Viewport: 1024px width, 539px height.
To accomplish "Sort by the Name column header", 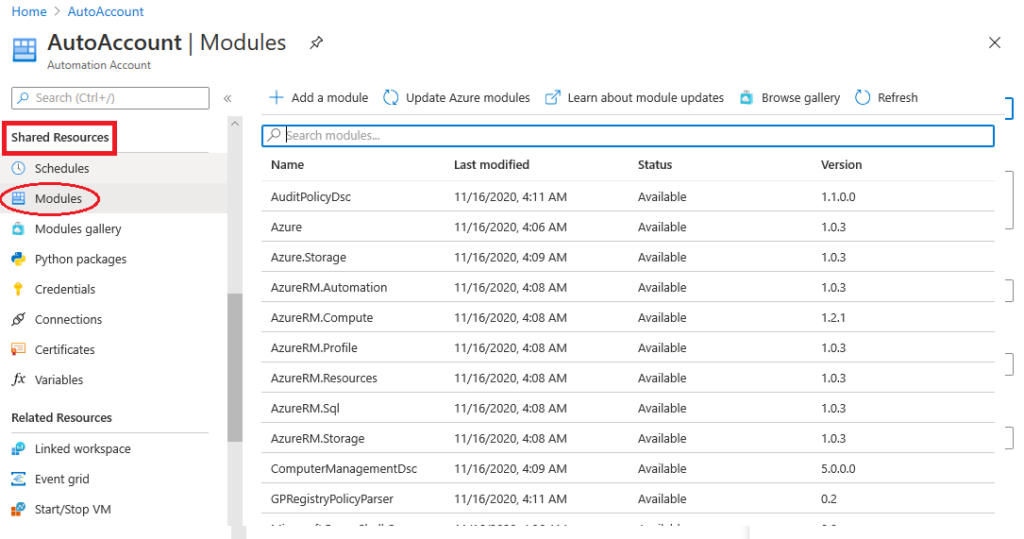I will coord(287,165).
